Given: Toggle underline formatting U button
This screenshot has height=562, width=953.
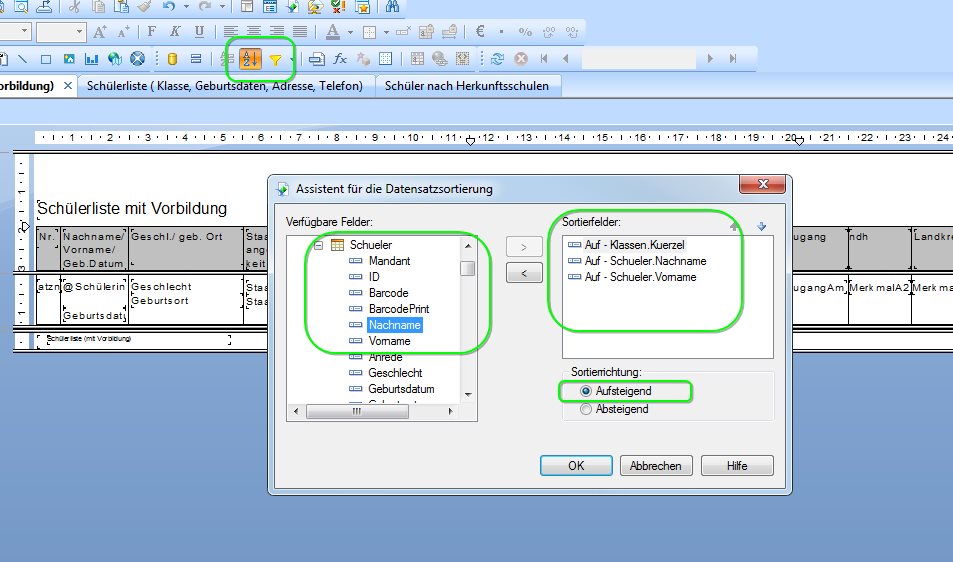Looking at the screenshot, I should 199,32.
